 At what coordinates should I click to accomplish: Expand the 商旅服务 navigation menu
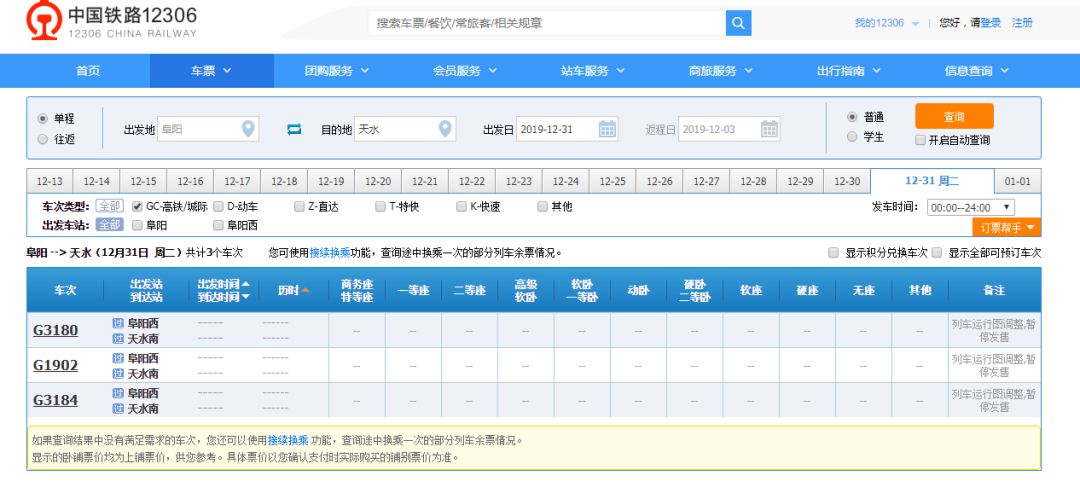click(x=721, y=70)
